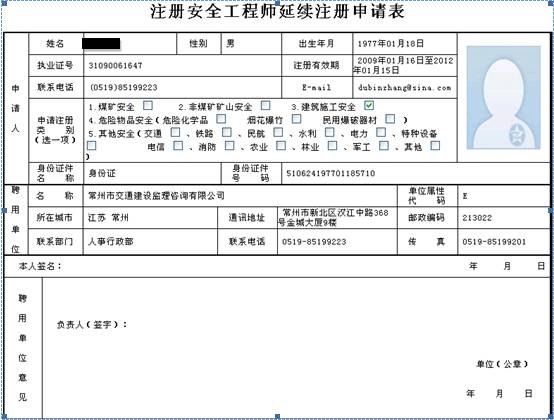This screenshot has height=420, width=554.
Task: Click the E-mail address value
Action: [x=405, y=88]
